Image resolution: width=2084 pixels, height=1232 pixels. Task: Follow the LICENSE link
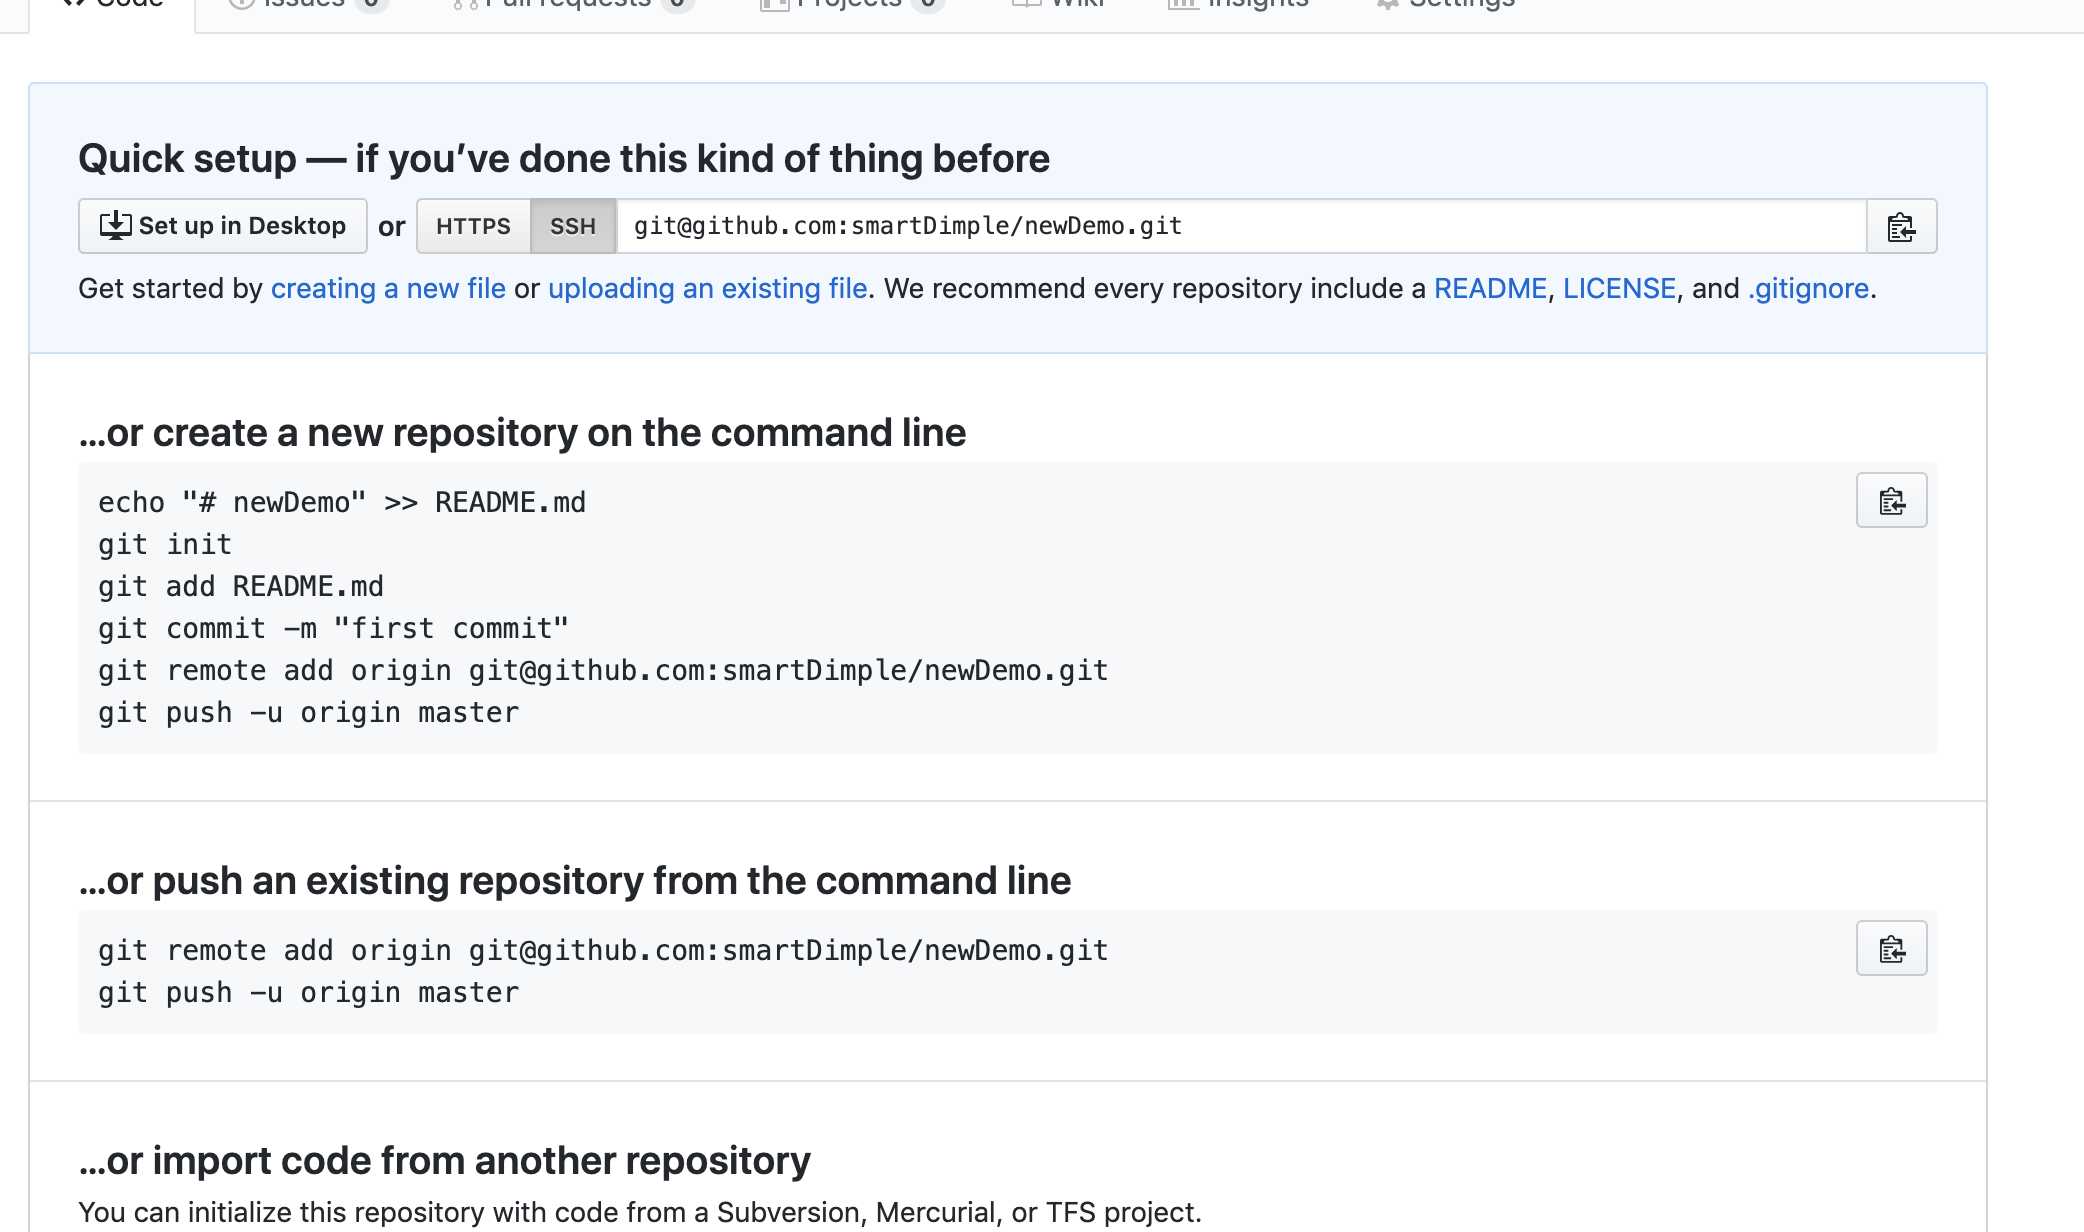pyautogui.click(x=1619, y=288)
